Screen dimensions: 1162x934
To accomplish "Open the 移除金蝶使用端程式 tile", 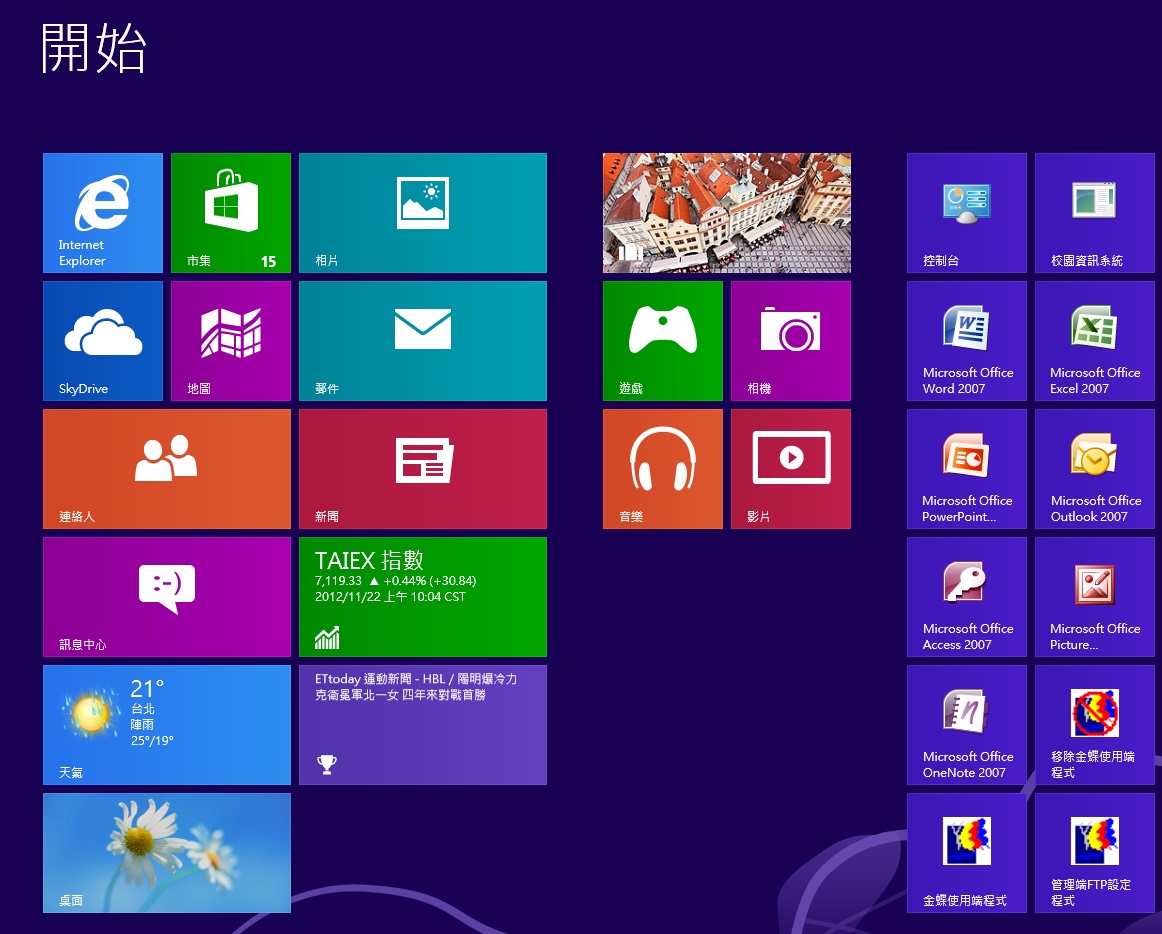I will (1095, 725).
